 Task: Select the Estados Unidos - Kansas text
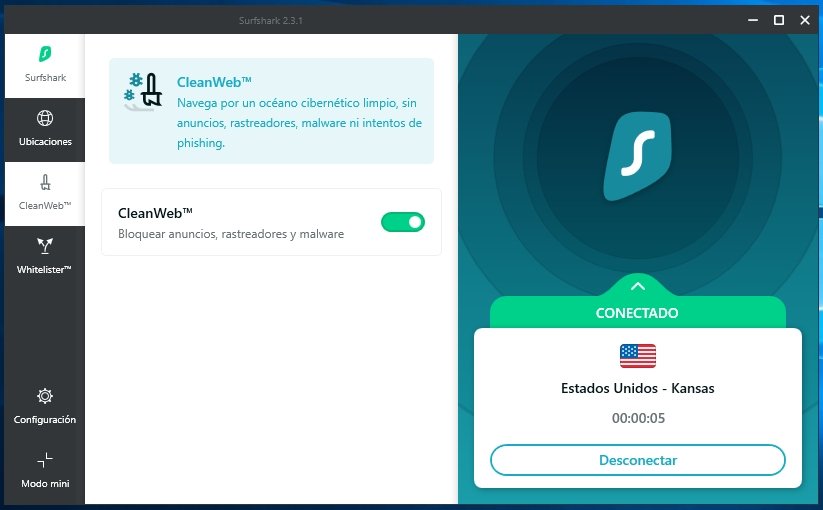pos(638,388)
